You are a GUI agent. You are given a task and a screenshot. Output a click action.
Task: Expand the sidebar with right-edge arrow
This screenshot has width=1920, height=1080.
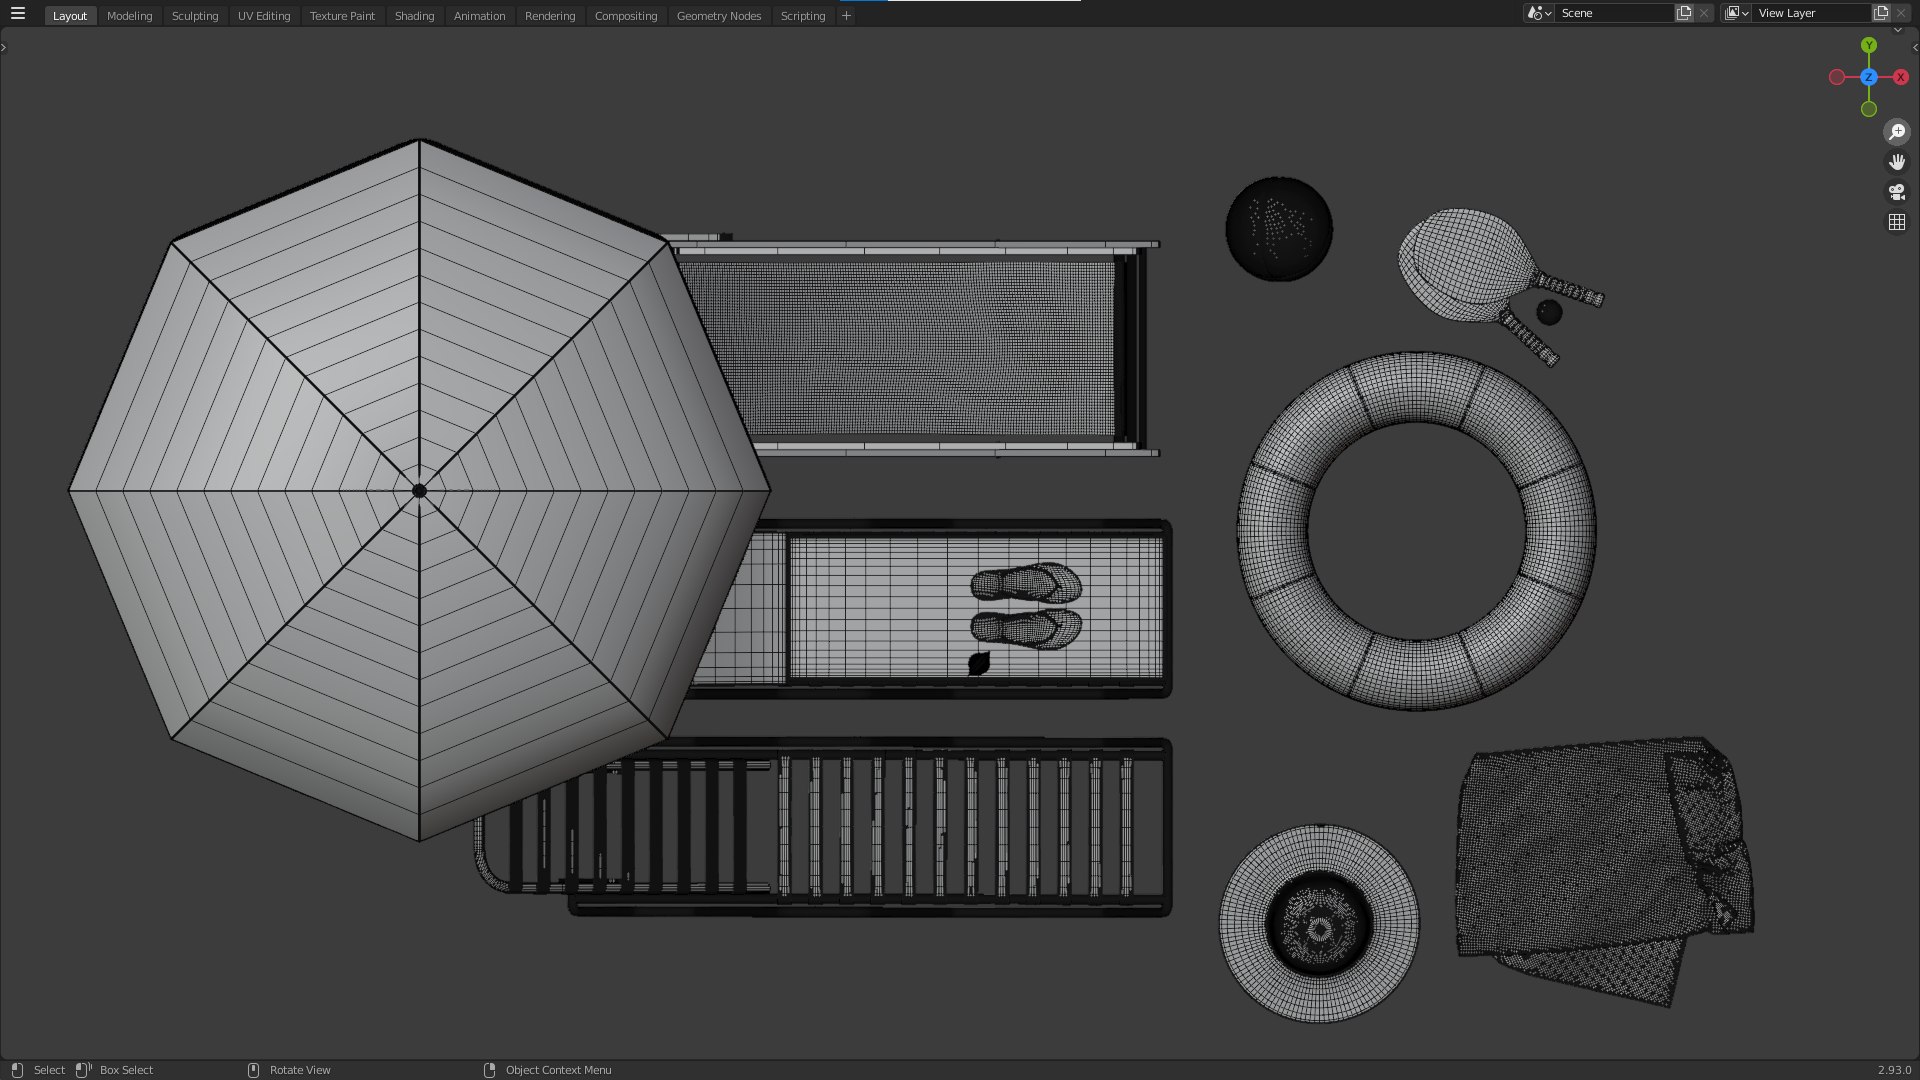(1915, 47)
